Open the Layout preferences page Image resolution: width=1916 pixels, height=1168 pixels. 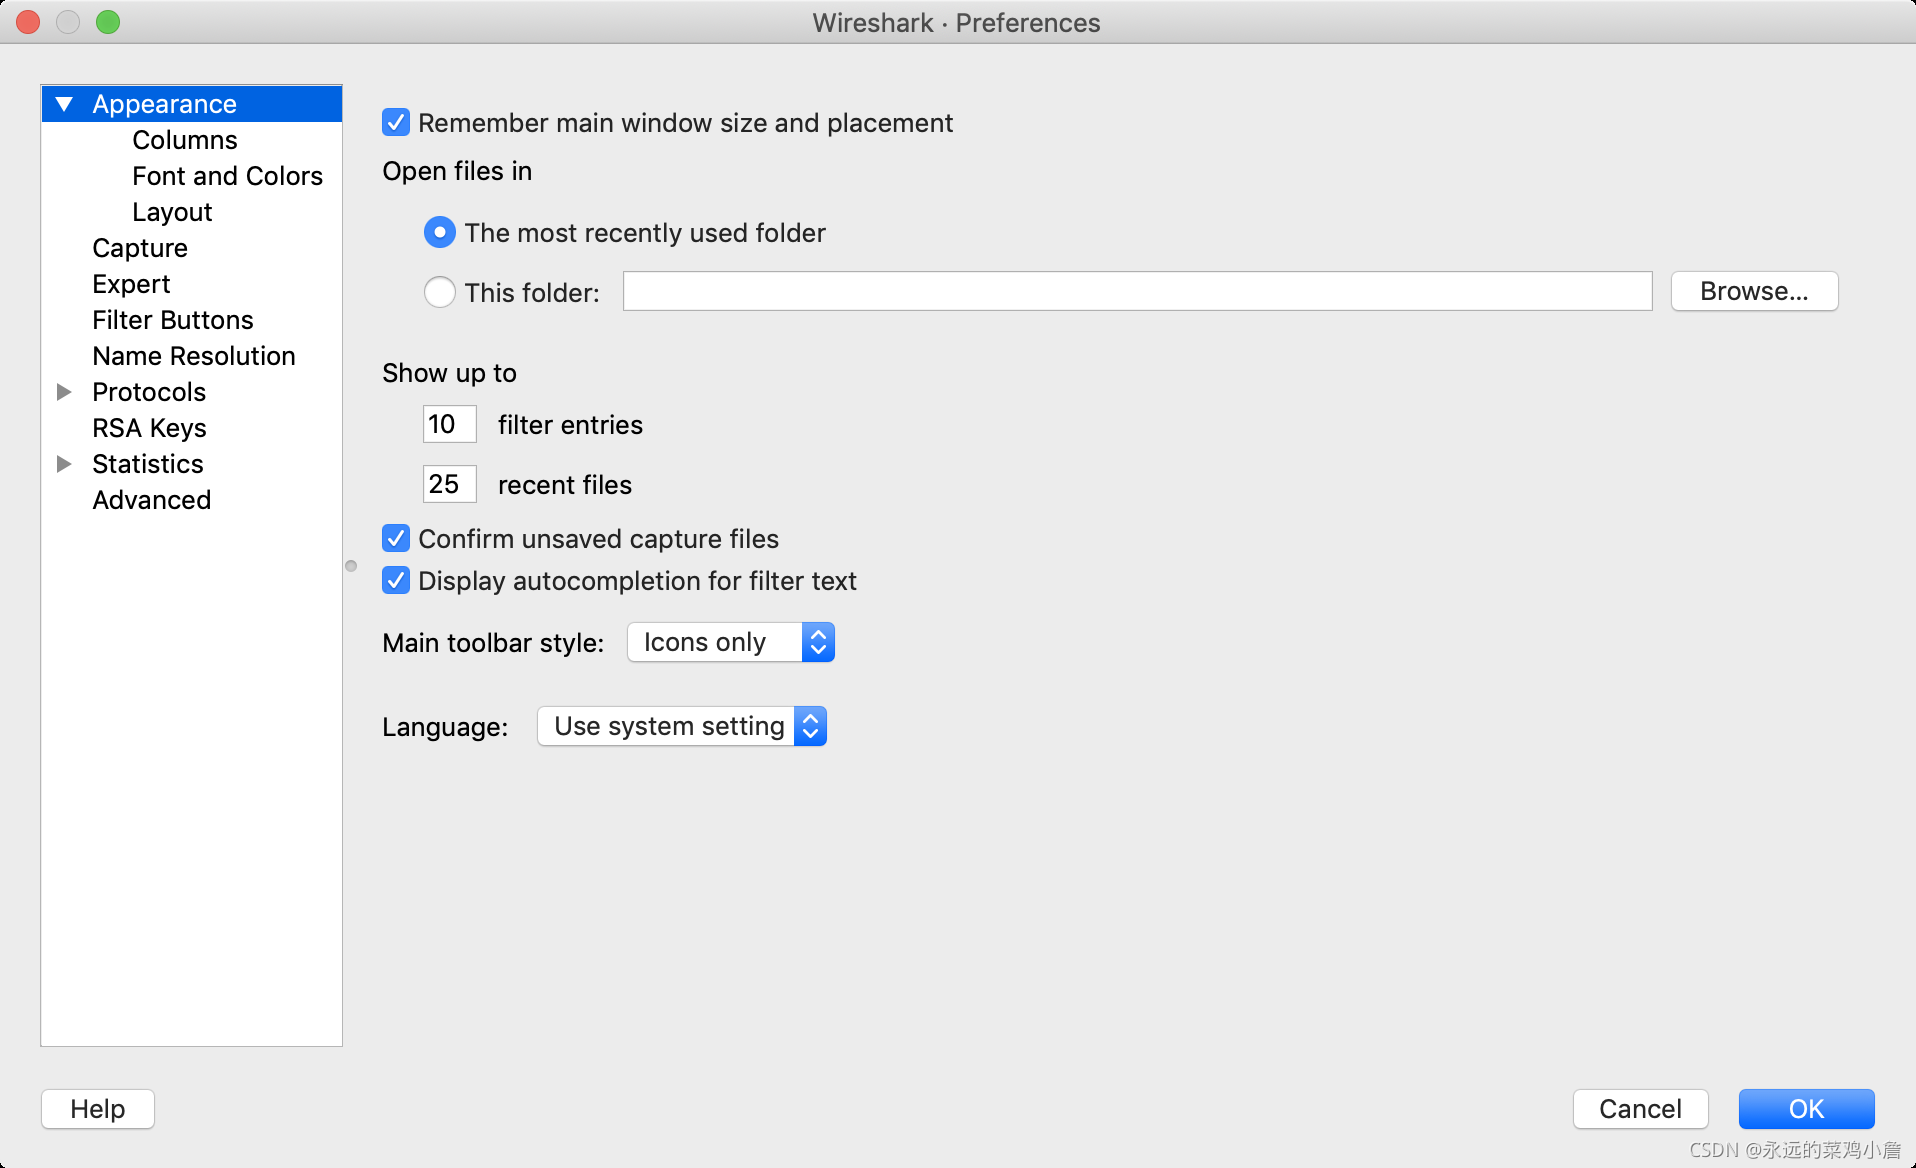pyautogui.click(x=172, y=212)
